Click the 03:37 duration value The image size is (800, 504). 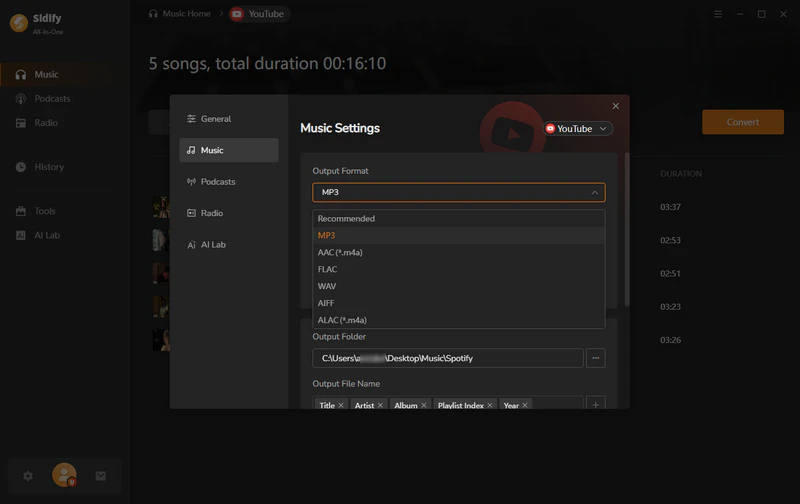pyautogui.click(x=670, y=207)
